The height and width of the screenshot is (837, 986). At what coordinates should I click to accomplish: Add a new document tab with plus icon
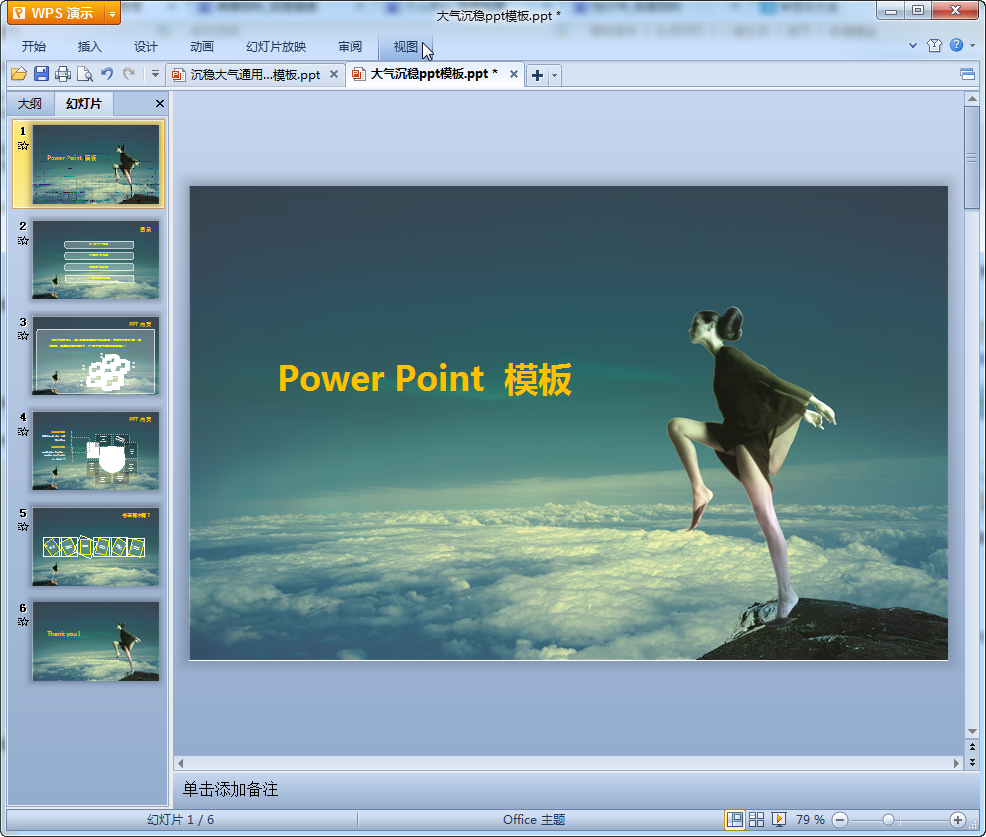point(537,75)
